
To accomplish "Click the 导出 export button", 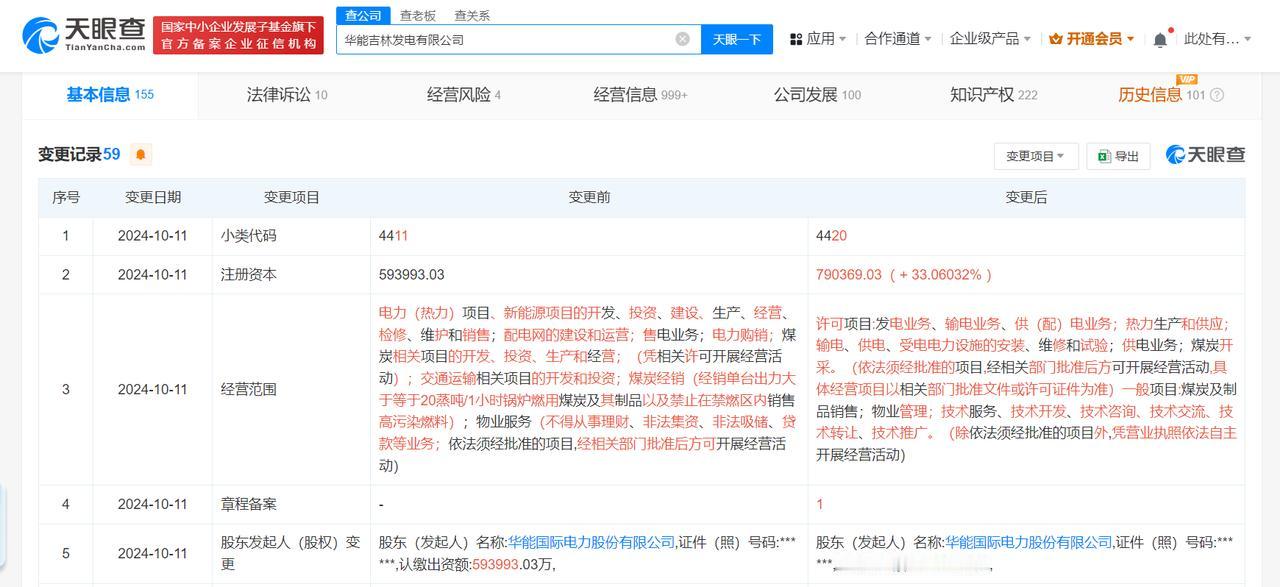I will click(1117, 156).
